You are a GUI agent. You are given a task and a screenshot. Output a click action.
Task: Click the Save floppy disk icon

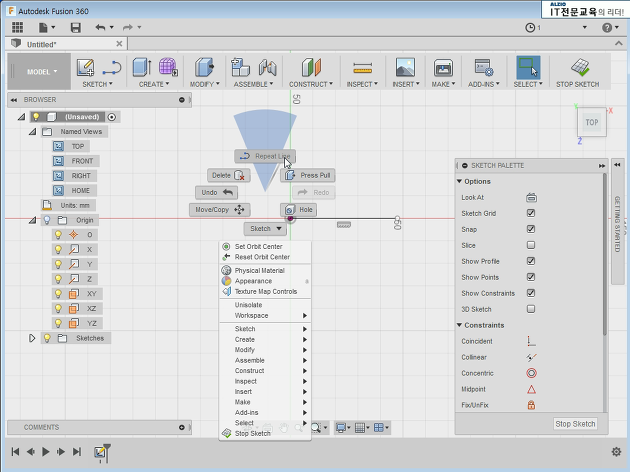pos(76,27)
